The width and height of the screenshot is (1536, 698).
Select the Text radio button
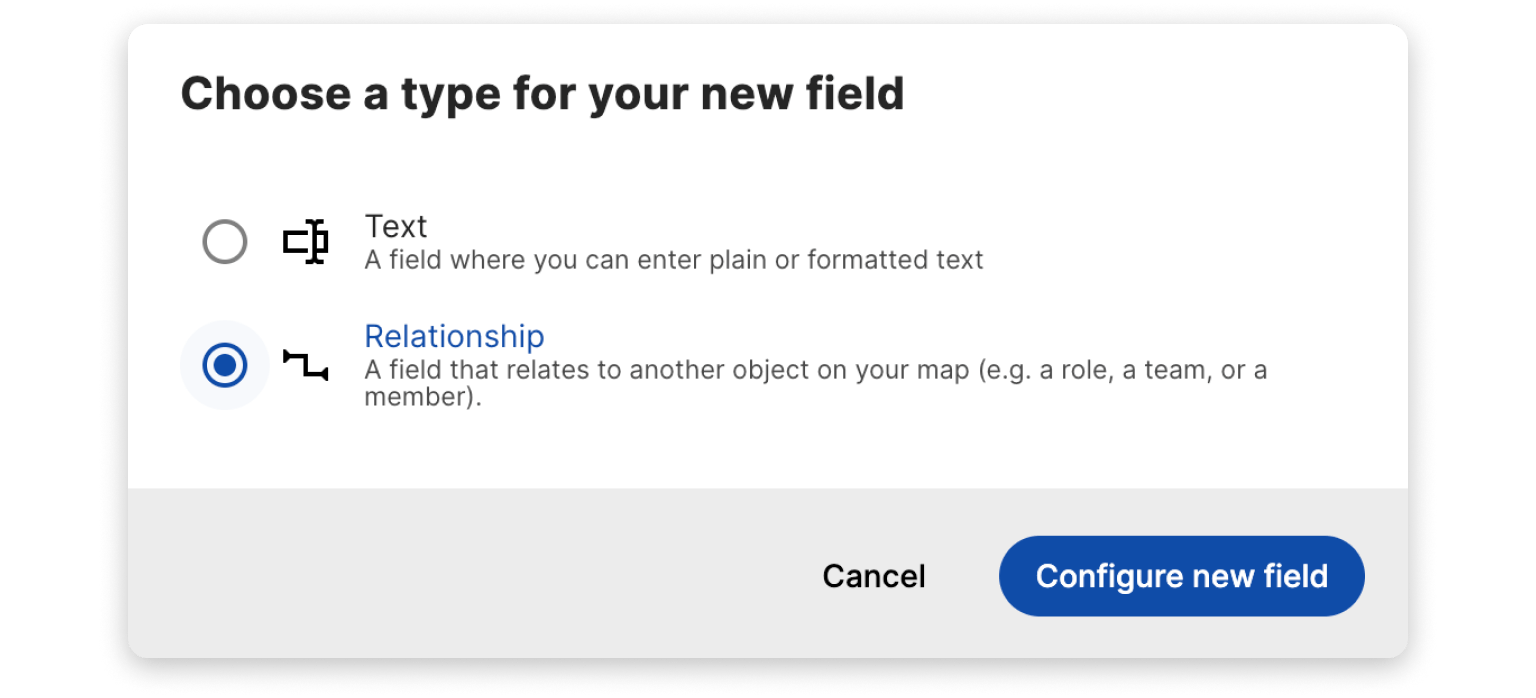(224, 242)
